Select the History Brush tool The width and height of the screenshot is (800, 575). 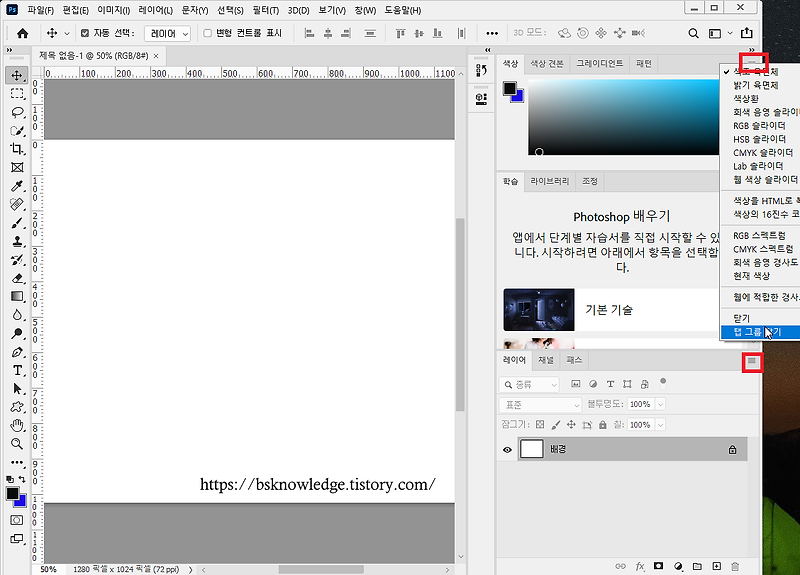(x=17, y=260)
